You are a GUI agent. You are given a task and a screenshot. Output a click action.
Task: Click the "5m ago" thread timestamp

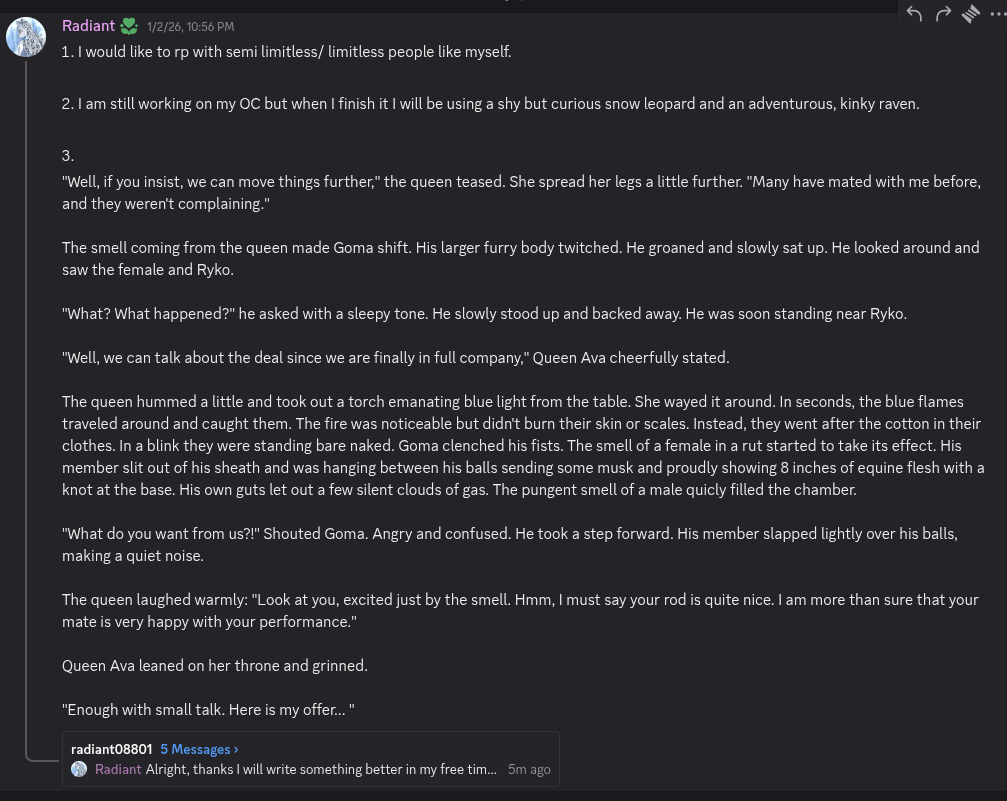pos(529,769)
